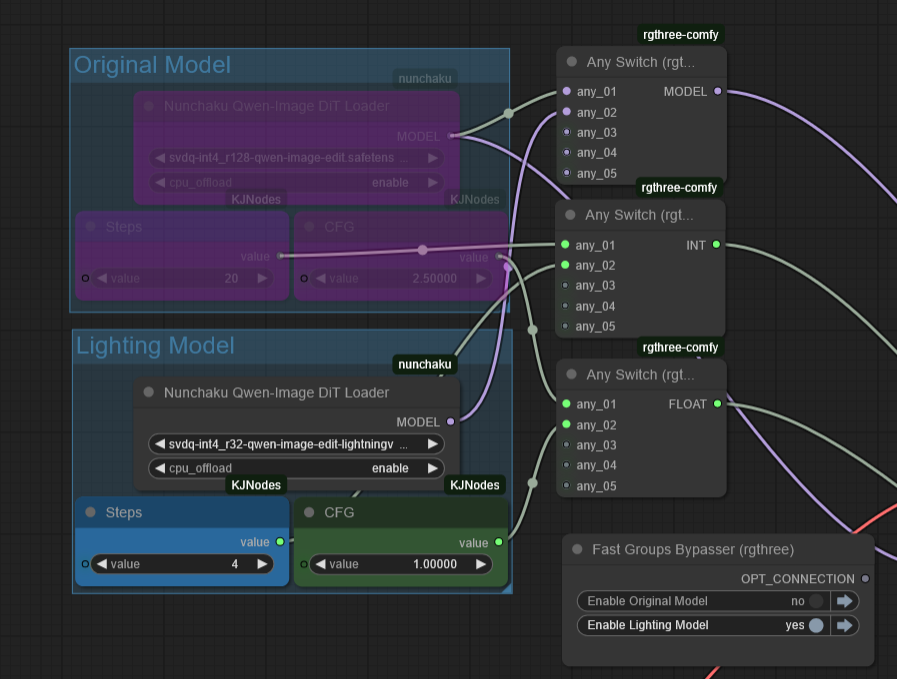897x679 pixels.
Task: Click Original Model CFG value field showing 2.50000
Action: pos(400,279)
